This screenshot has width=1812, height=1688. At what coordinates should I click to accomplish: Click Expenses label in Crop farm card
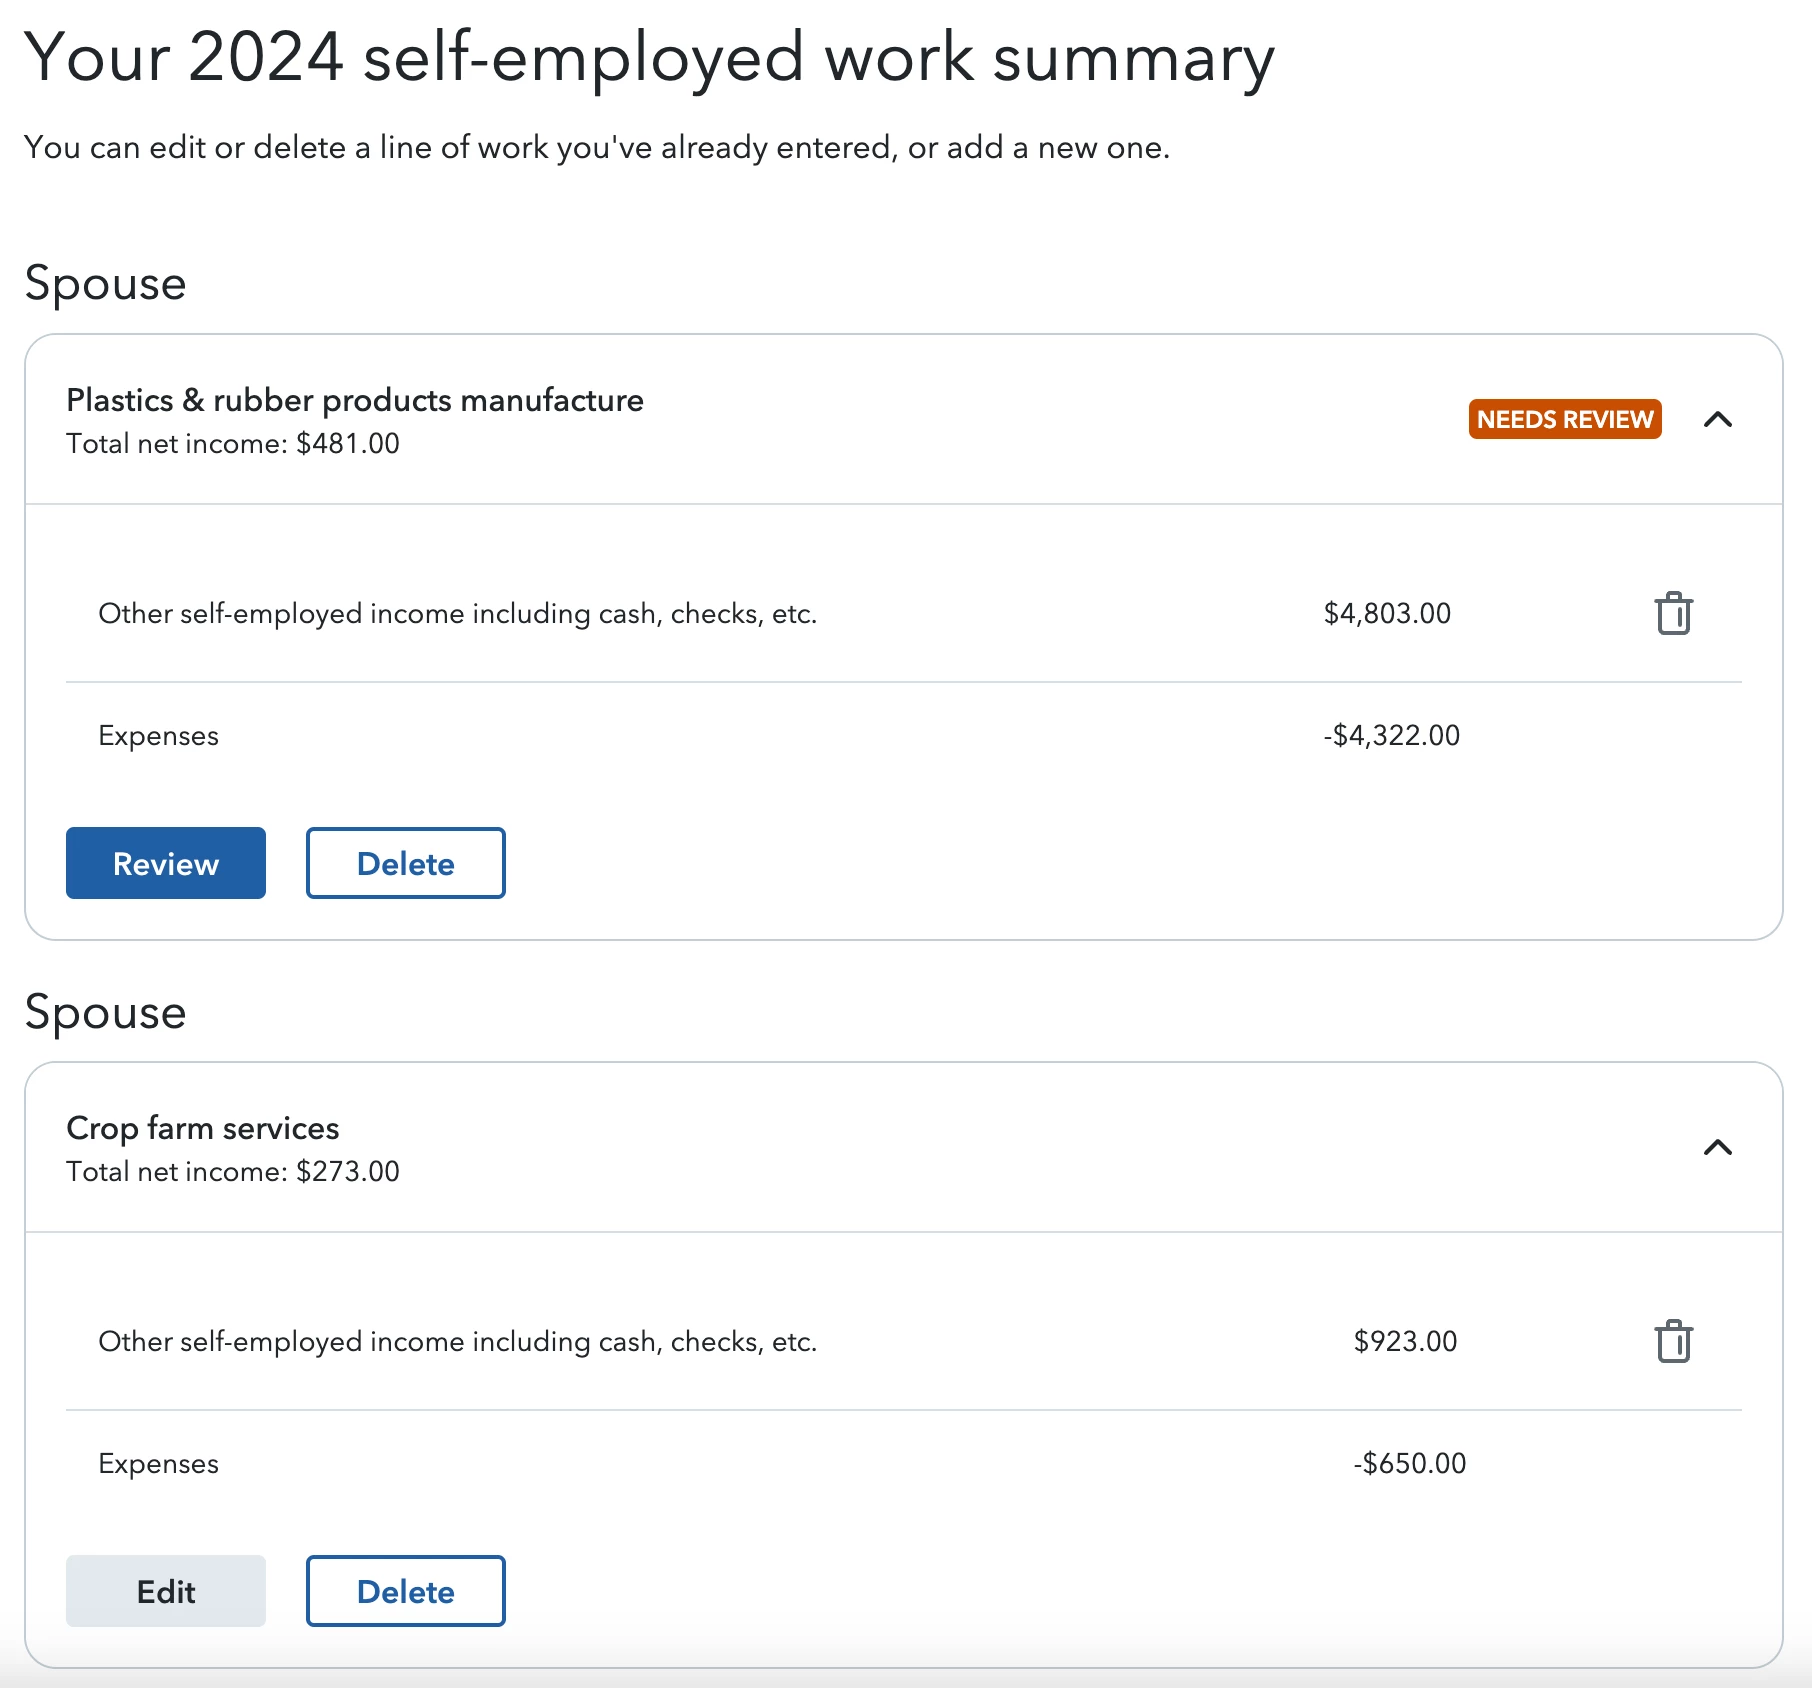158,1464
